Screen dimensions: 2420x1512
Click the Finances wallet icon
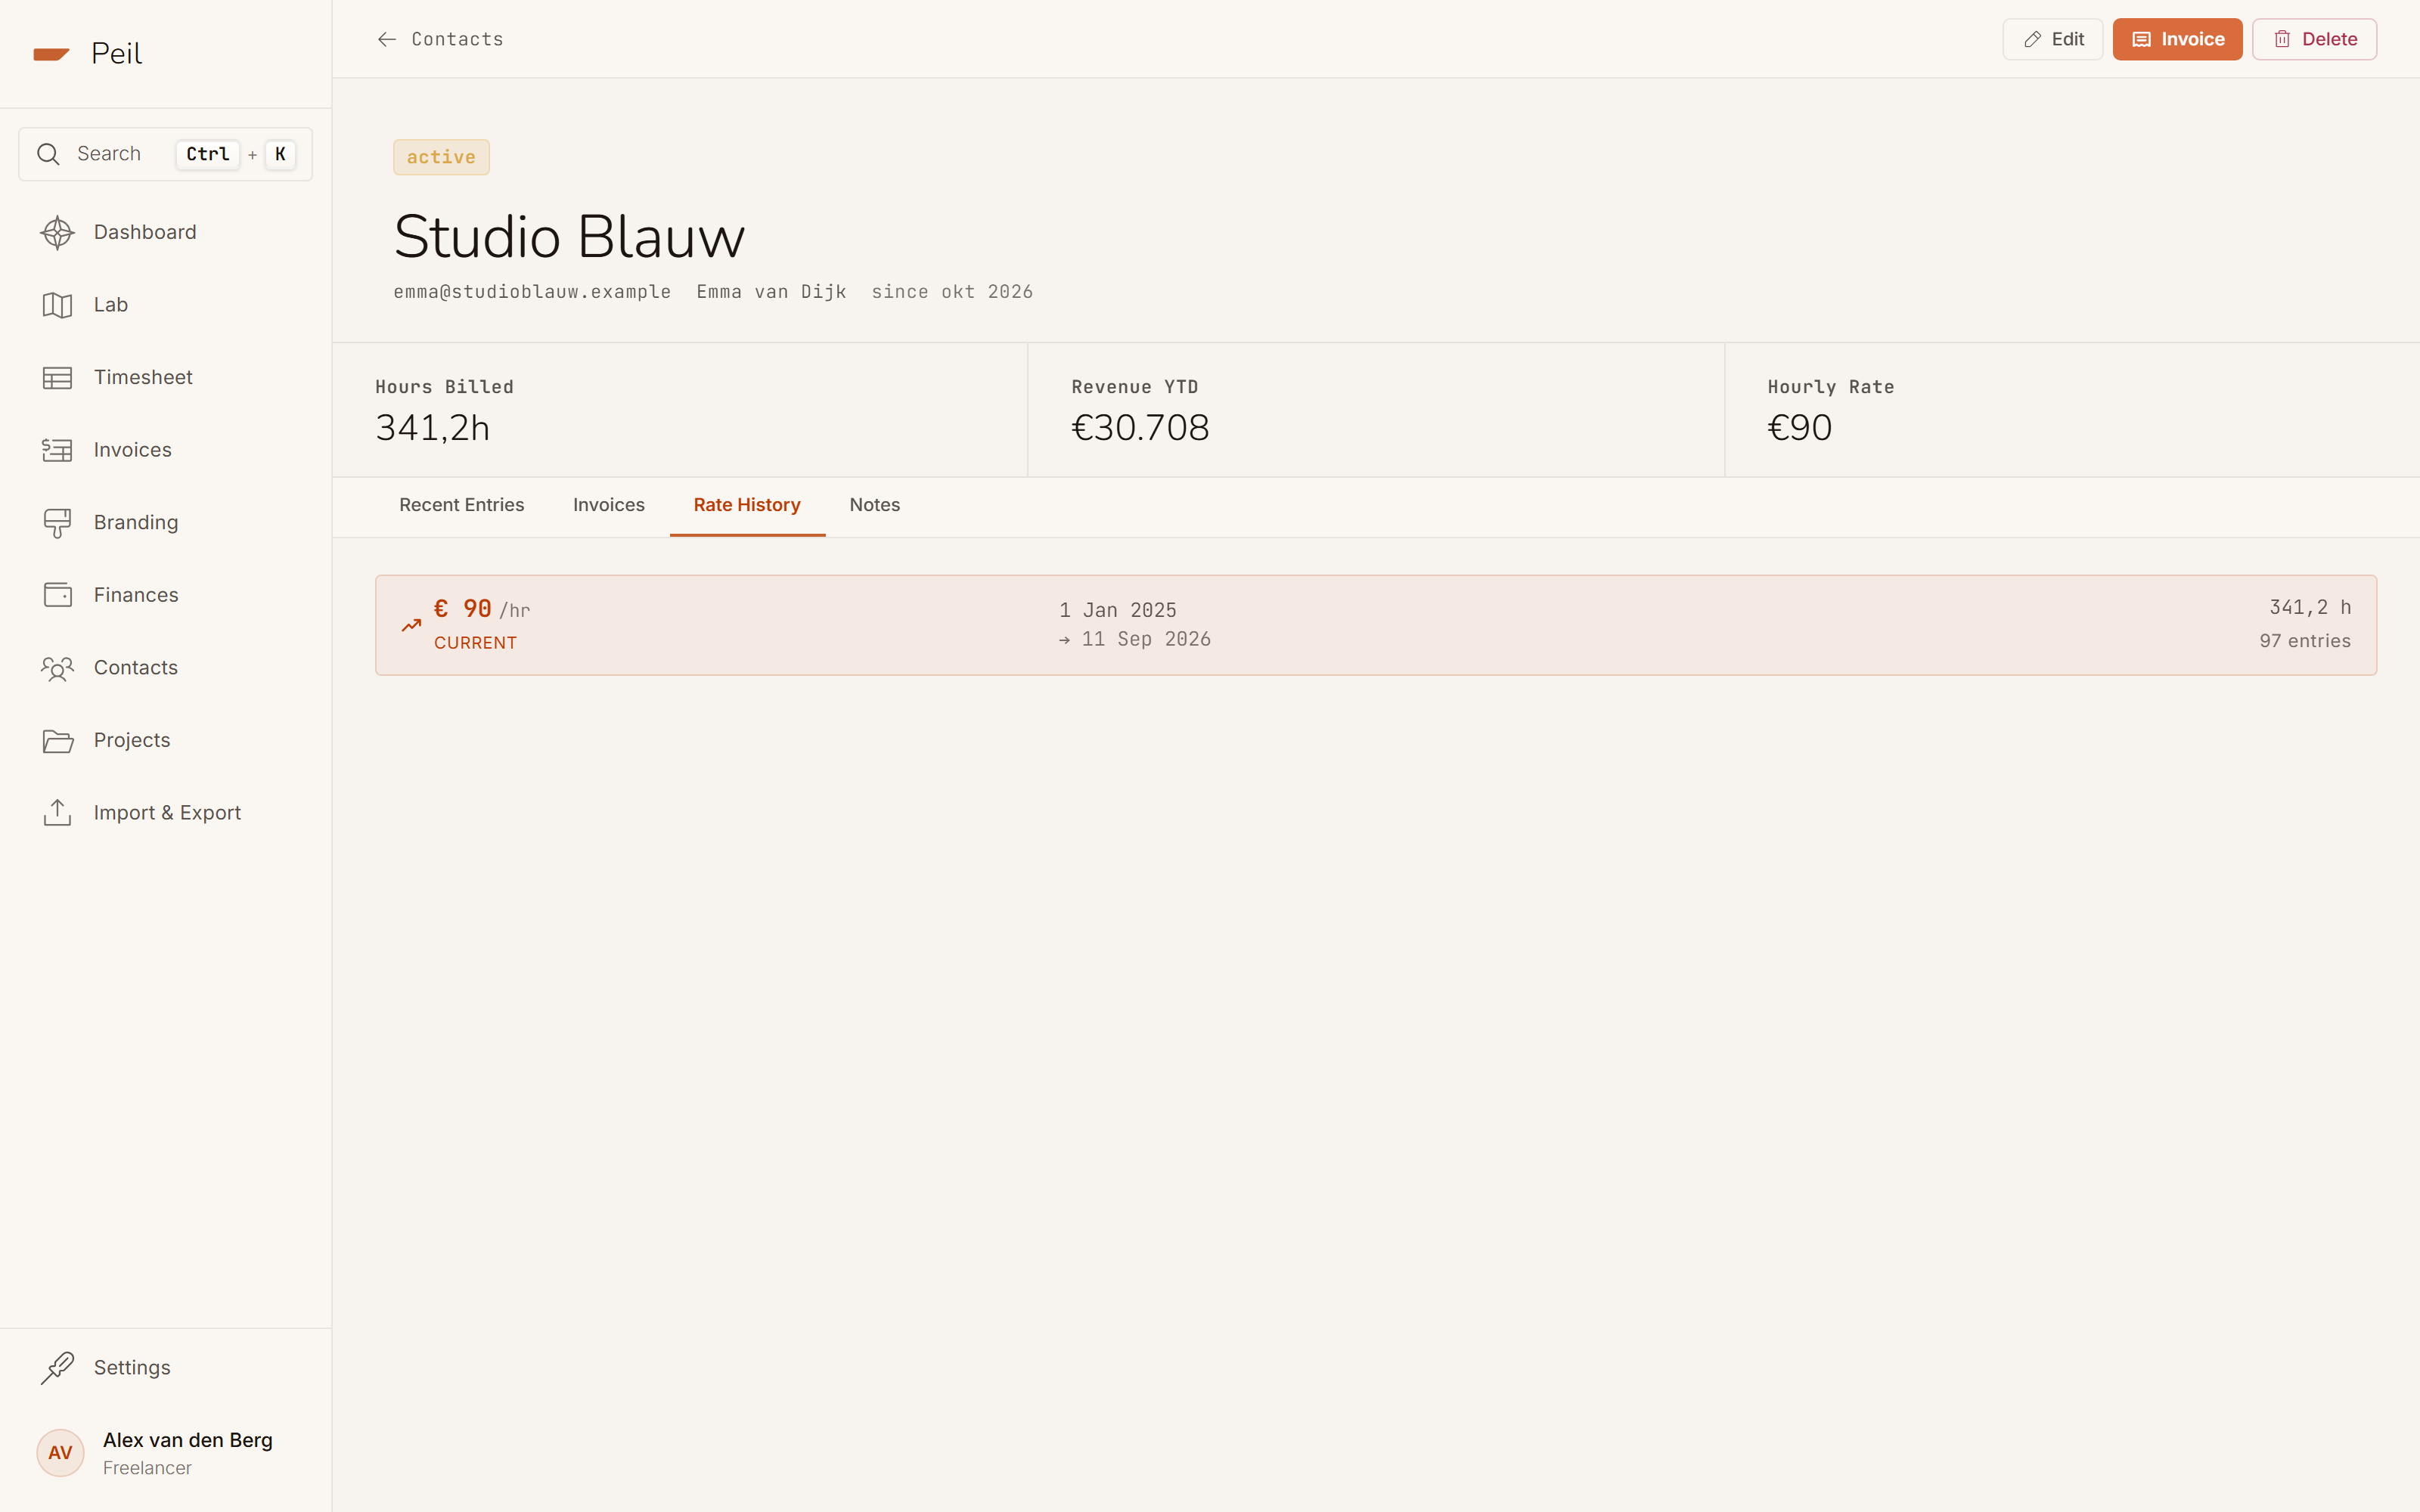[57, 595]
